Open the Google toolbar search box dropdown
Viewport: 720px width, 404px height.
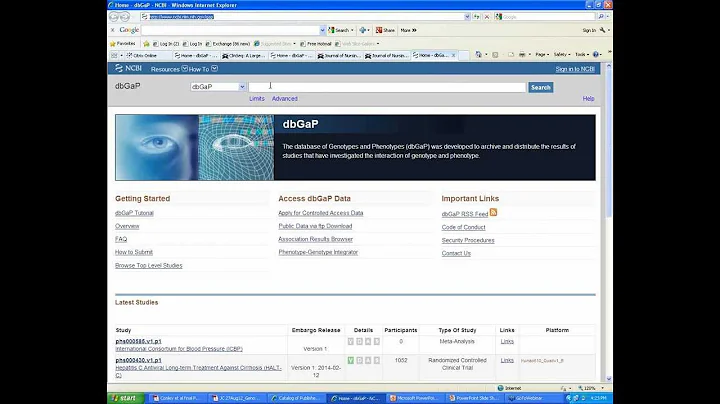pos(322,30)
